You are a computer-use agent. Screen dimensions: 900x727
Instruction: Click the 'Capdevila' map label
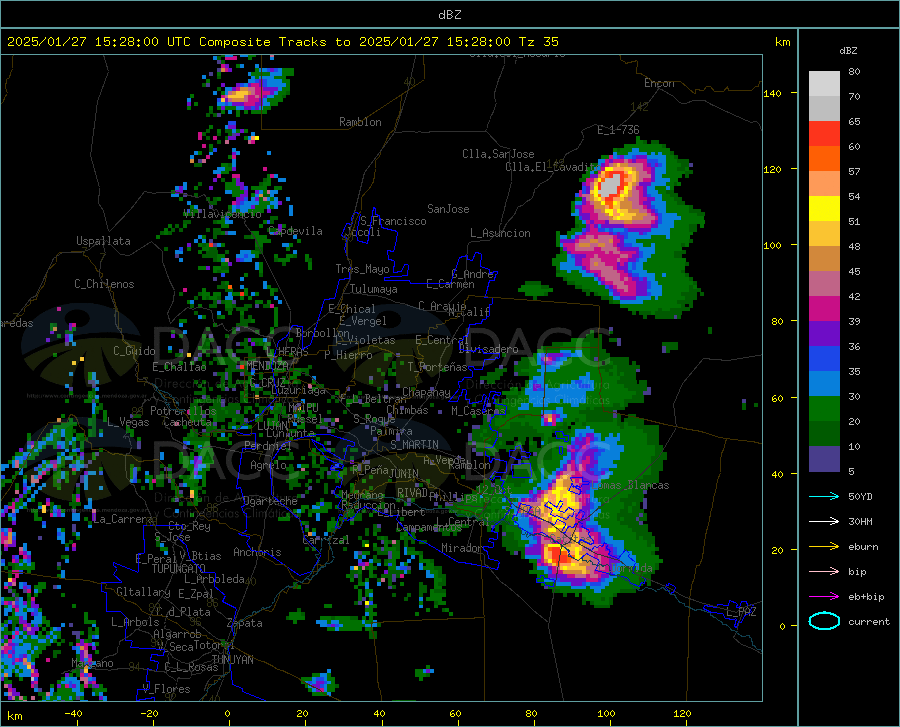pos(295,231)
